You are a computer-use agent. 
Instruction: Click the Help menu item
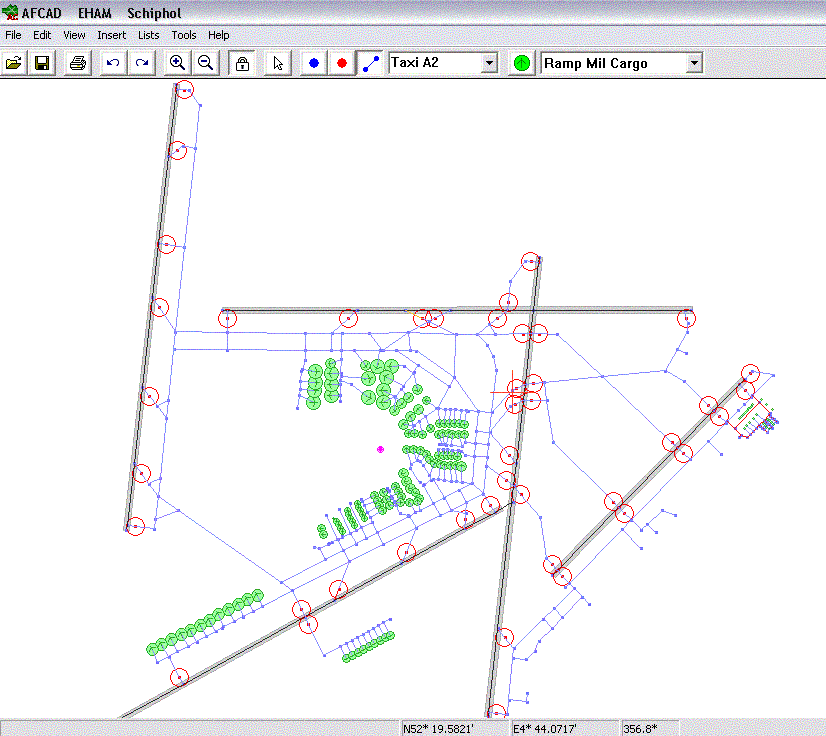point(218,35)
